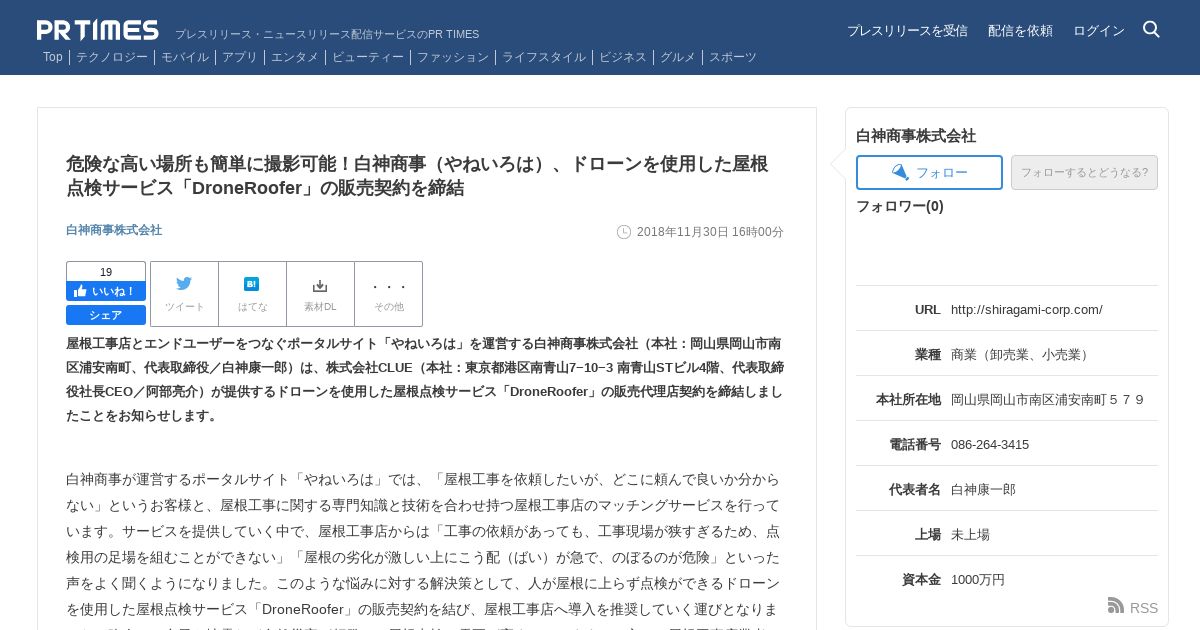Go to the Top menu item
Image resolution: width=1200 pixels, height=630 pixels.
(53, 57)
